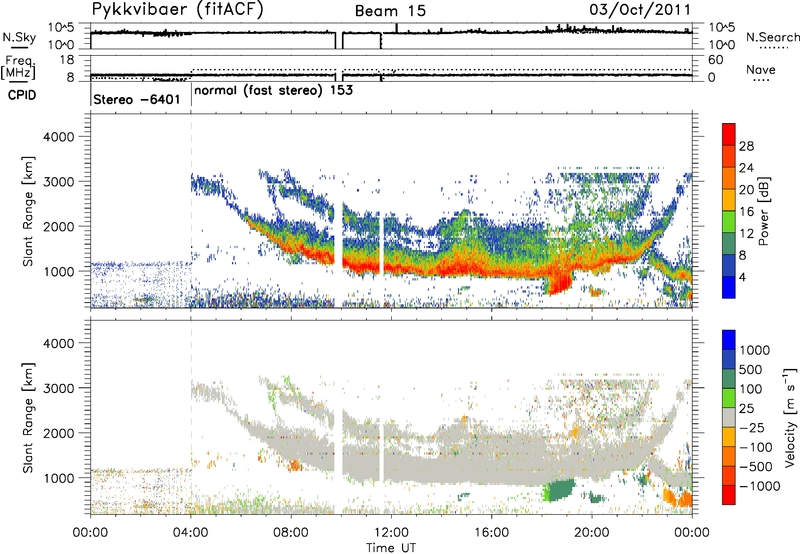The width and height of the screenshot is (800, 554).
Task: Click the 08:00 time axis label
Action: [291, 533]
